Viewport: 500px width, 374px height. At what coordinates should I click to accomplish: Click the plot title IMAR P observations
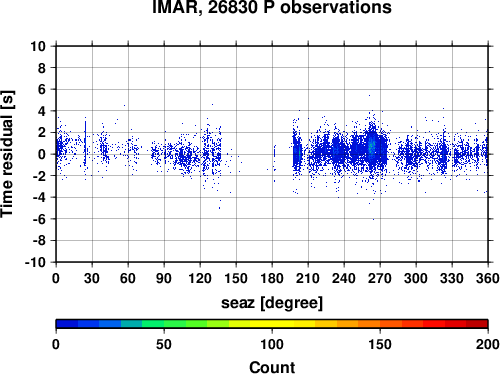[272, 7]
